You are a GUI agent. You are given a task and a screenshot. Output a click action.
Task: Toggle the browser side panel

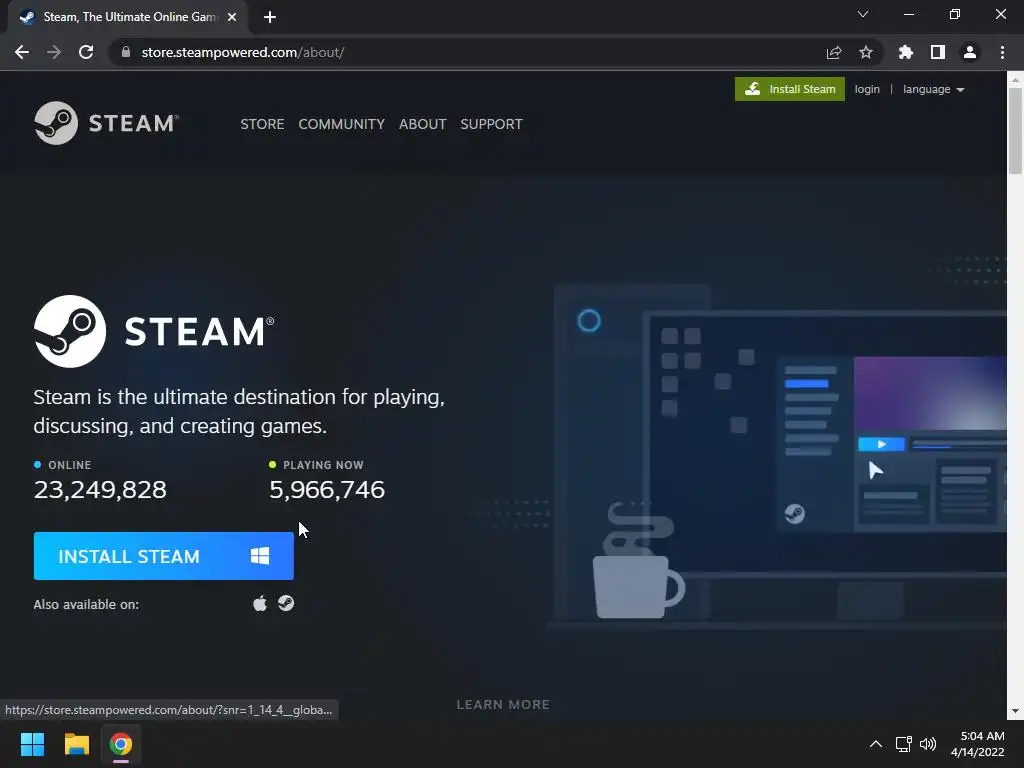(x=938, y=52)
